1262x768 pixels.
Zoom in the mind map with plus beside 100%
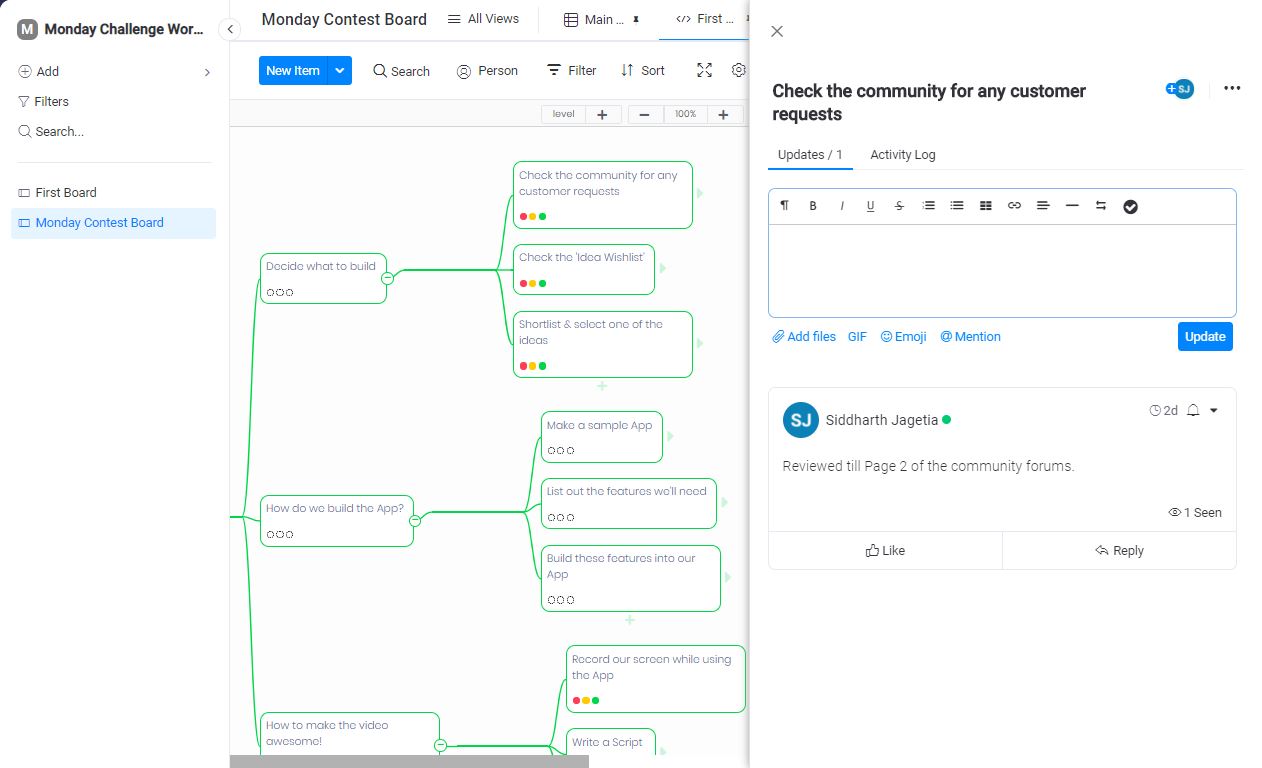click(723, 114)
